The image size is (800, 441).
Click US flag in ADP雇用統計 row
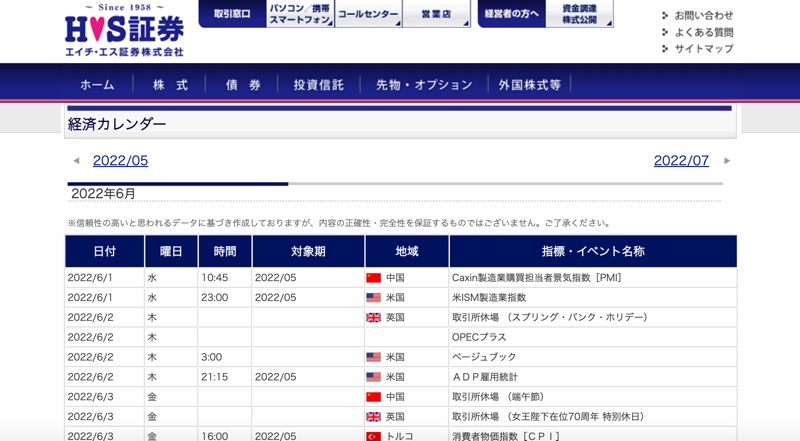tap(373, 377)
